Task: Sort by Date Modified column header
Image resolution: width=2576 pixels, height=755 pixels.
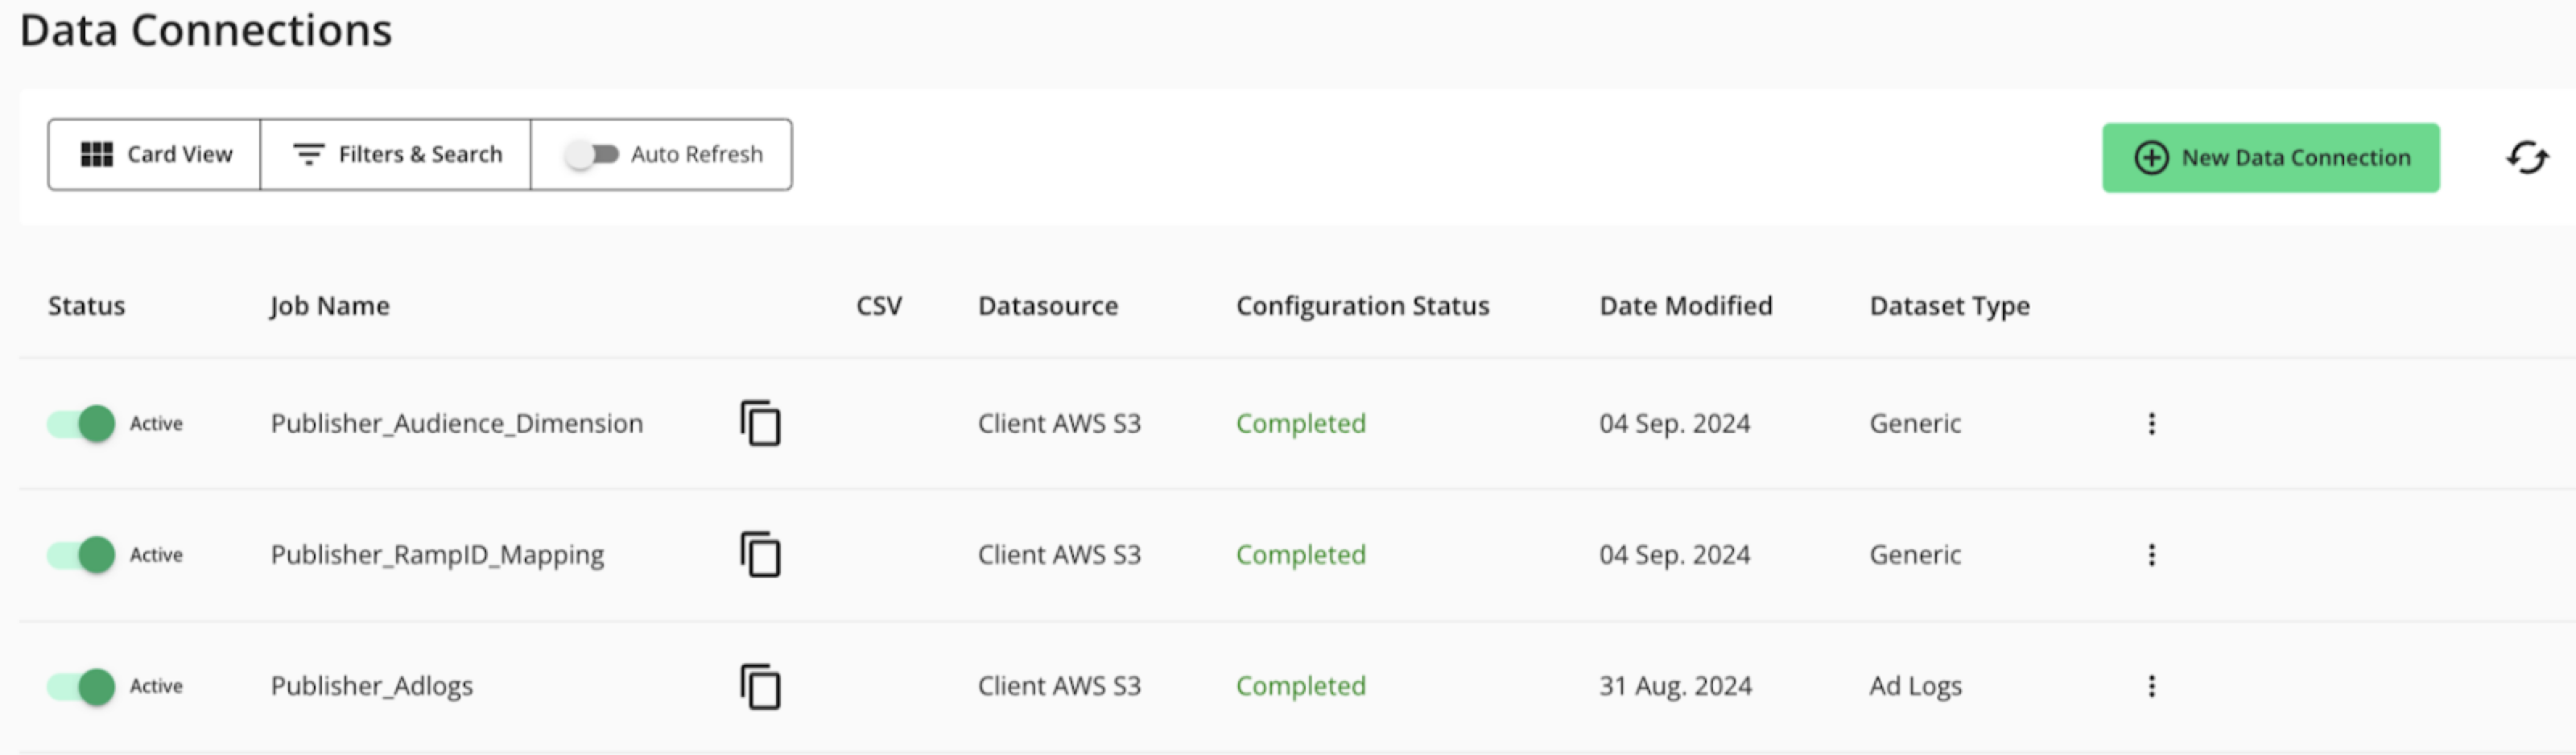Action: (x=1685, y=305)
